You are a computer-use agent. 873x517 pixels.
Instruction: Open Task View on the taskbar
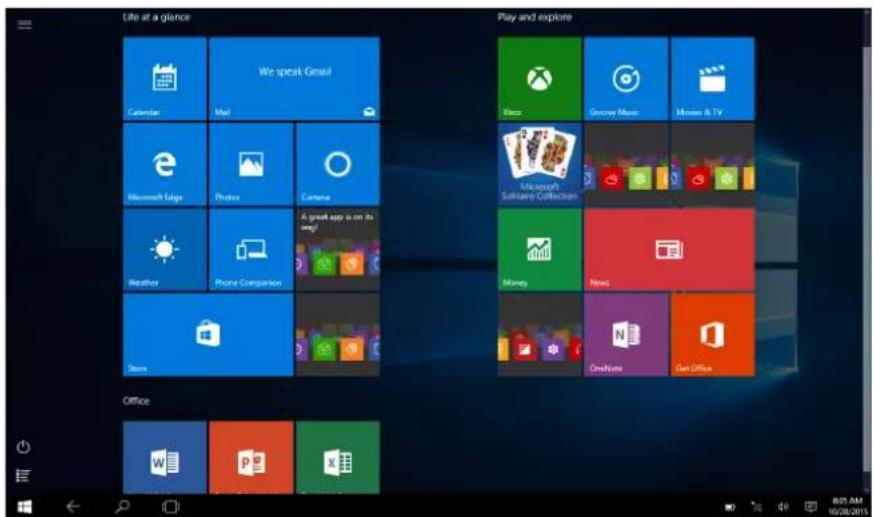pyautogui.click(x=169, y=506)
